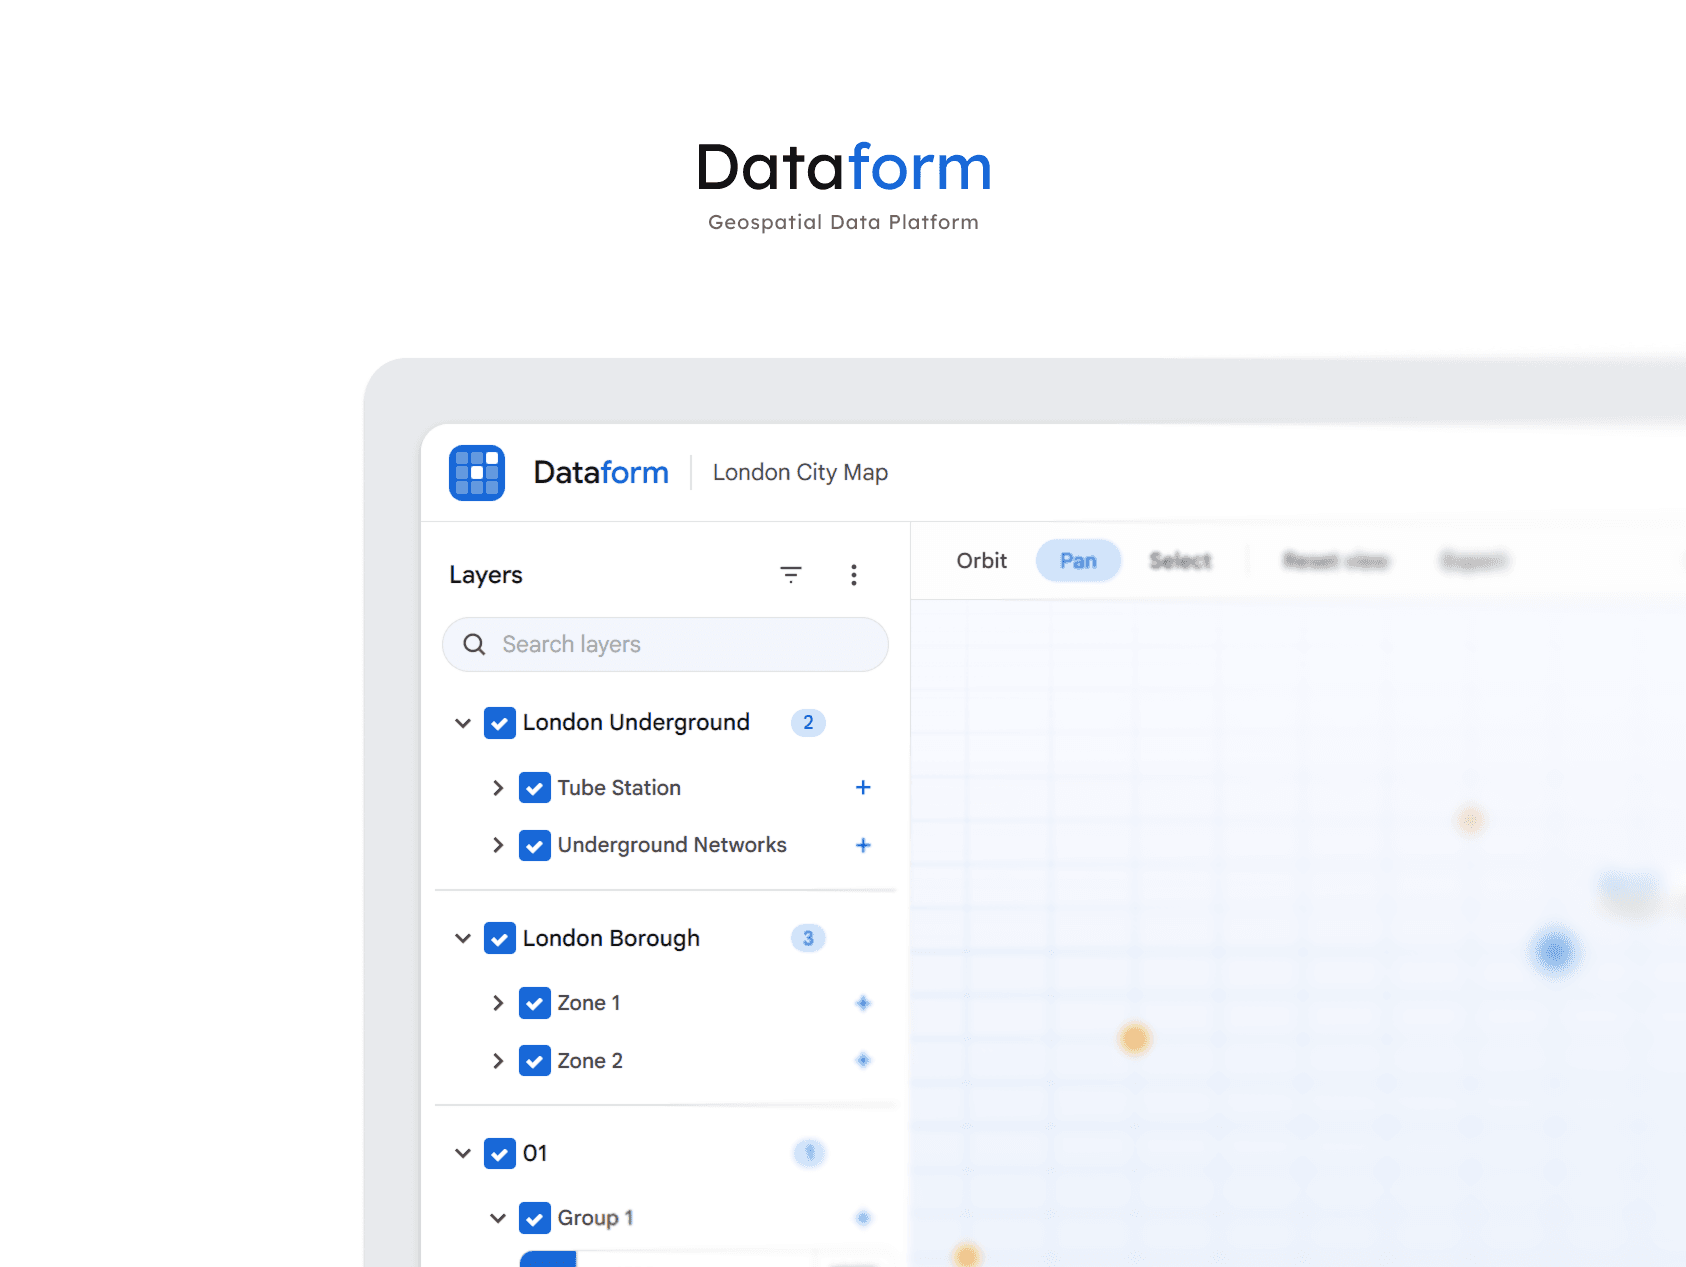Collapse the 01 group
The image size is (1686, 1267).
pos(463,1153)
